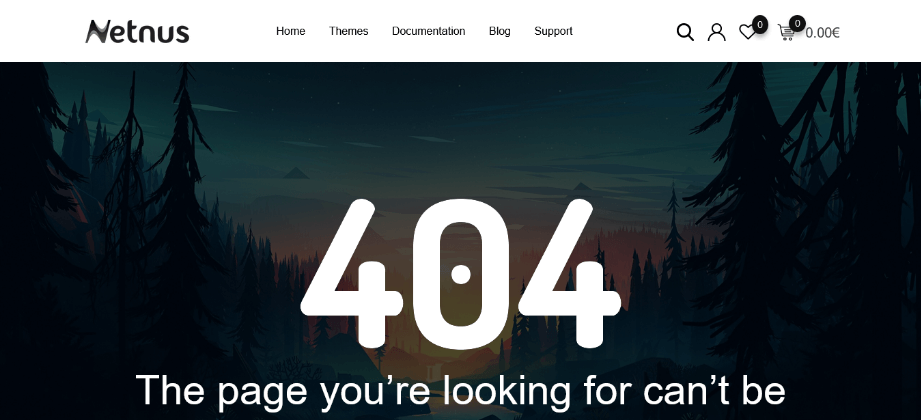Open the Themes menu item
Image resolution: width=921 pixels, height=420 pixels.
(x=348, y=31)
